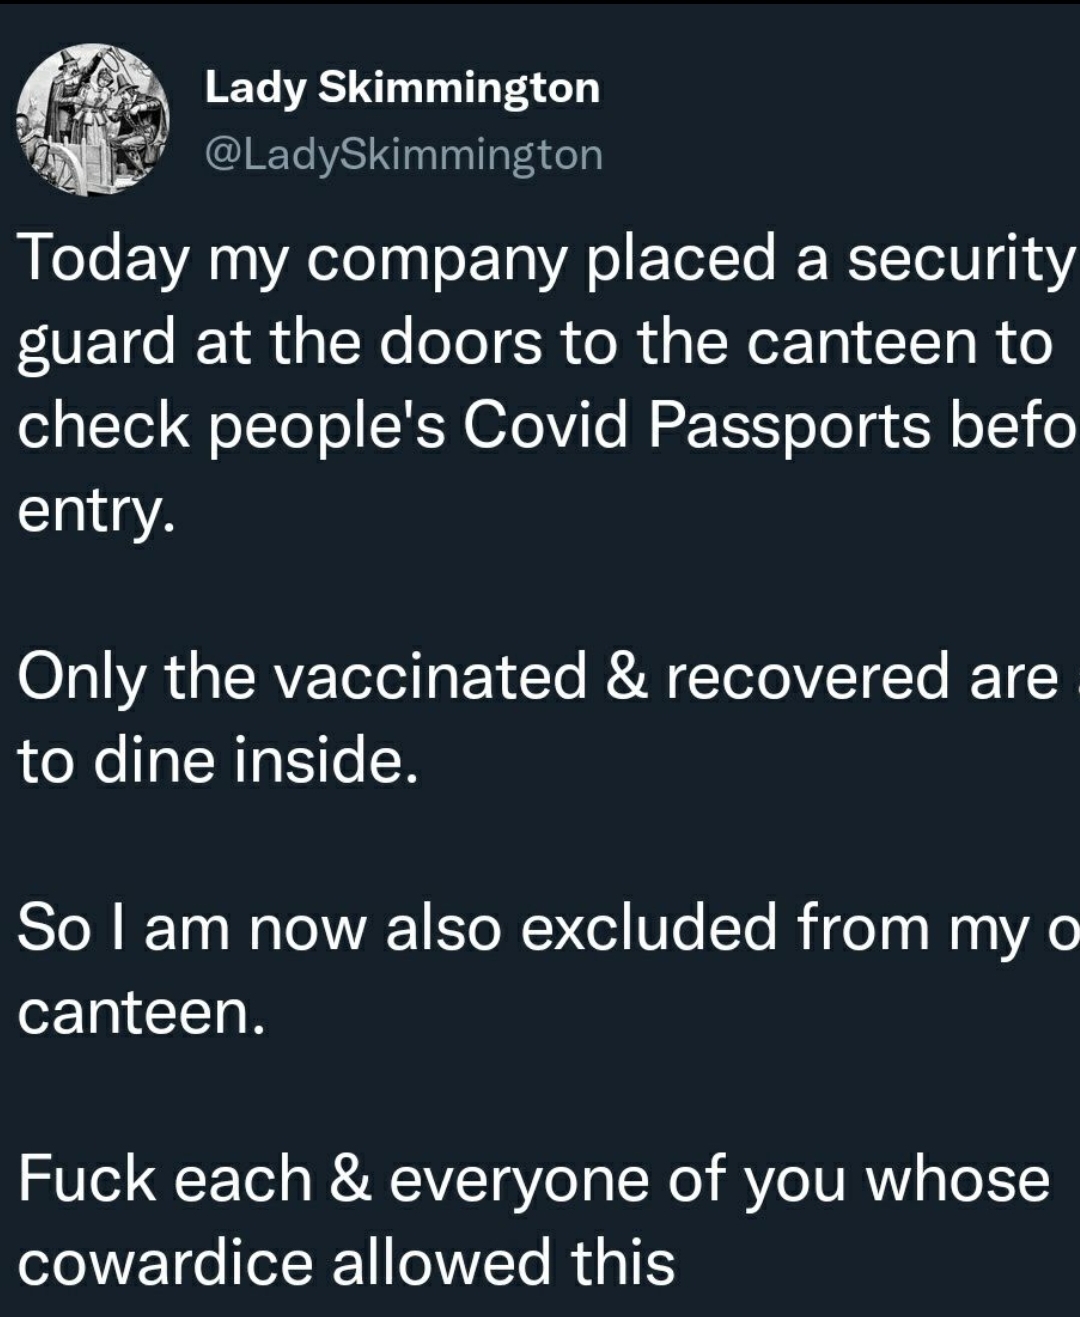Select the line "to dine inside."
This screenshot has width=1080, height=1317.
[216, 761]
